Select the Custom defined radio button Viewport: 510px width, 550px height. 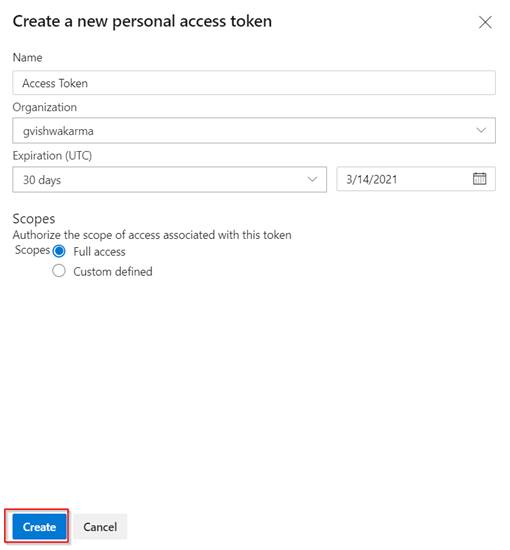click(x=59, y=271)
